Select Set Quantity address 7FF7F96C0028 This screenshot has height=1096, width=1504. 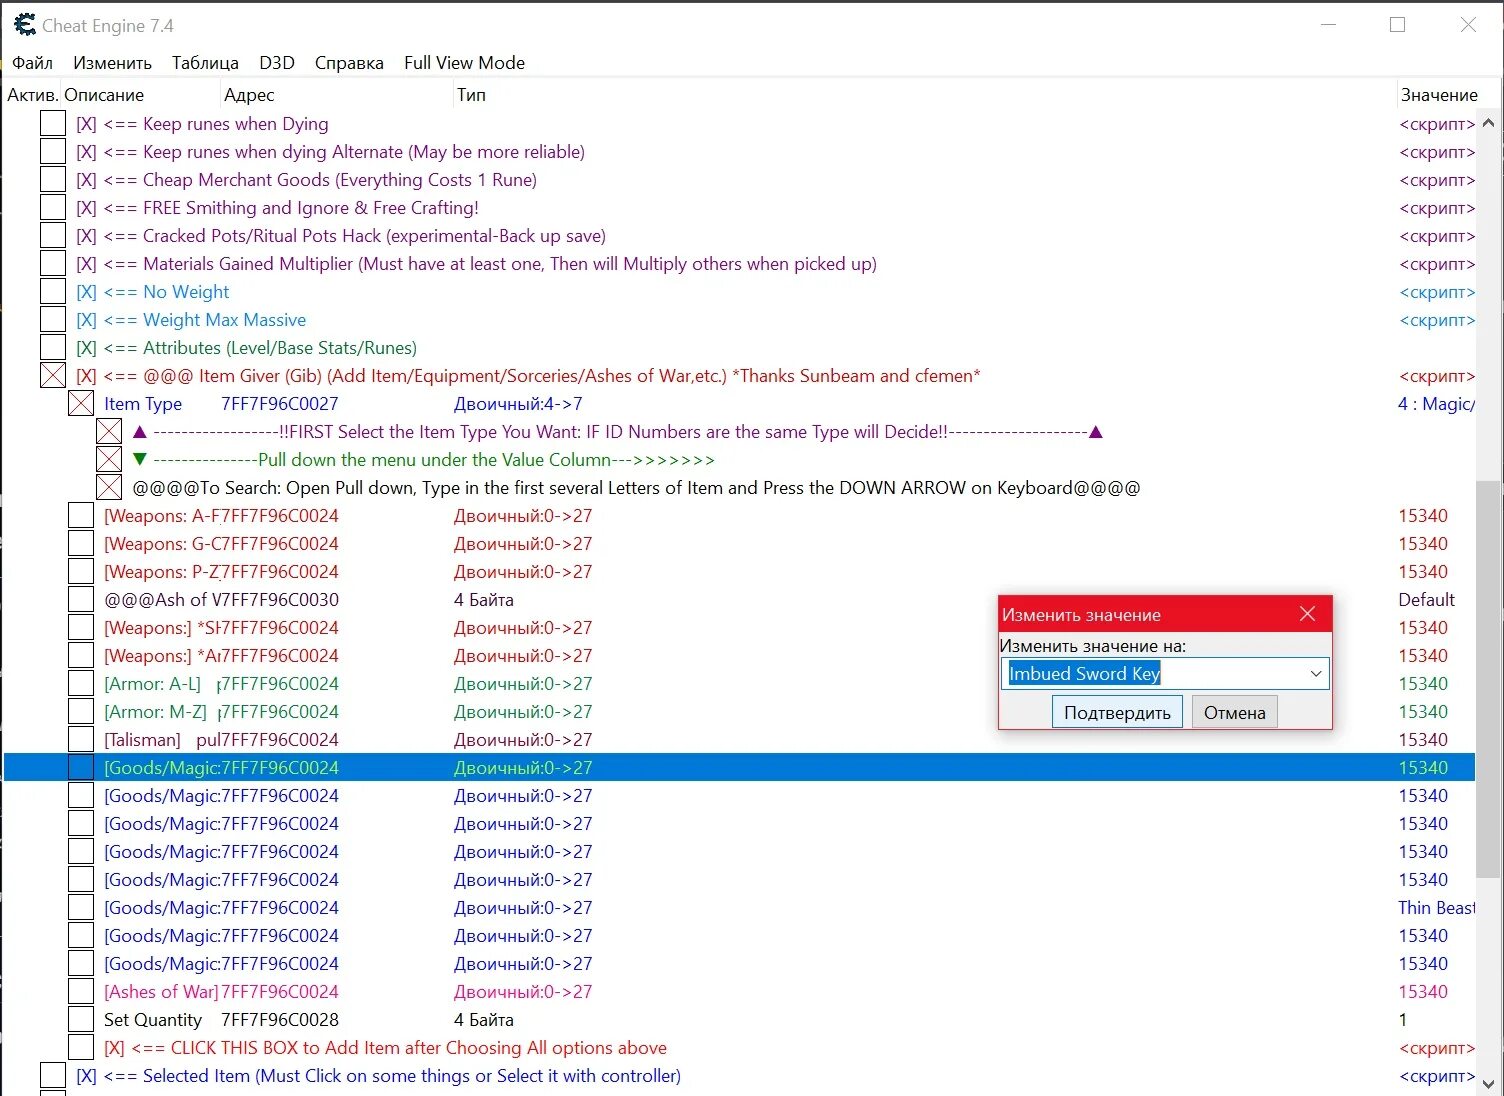pyautogui.click(x=280, y=1020)
